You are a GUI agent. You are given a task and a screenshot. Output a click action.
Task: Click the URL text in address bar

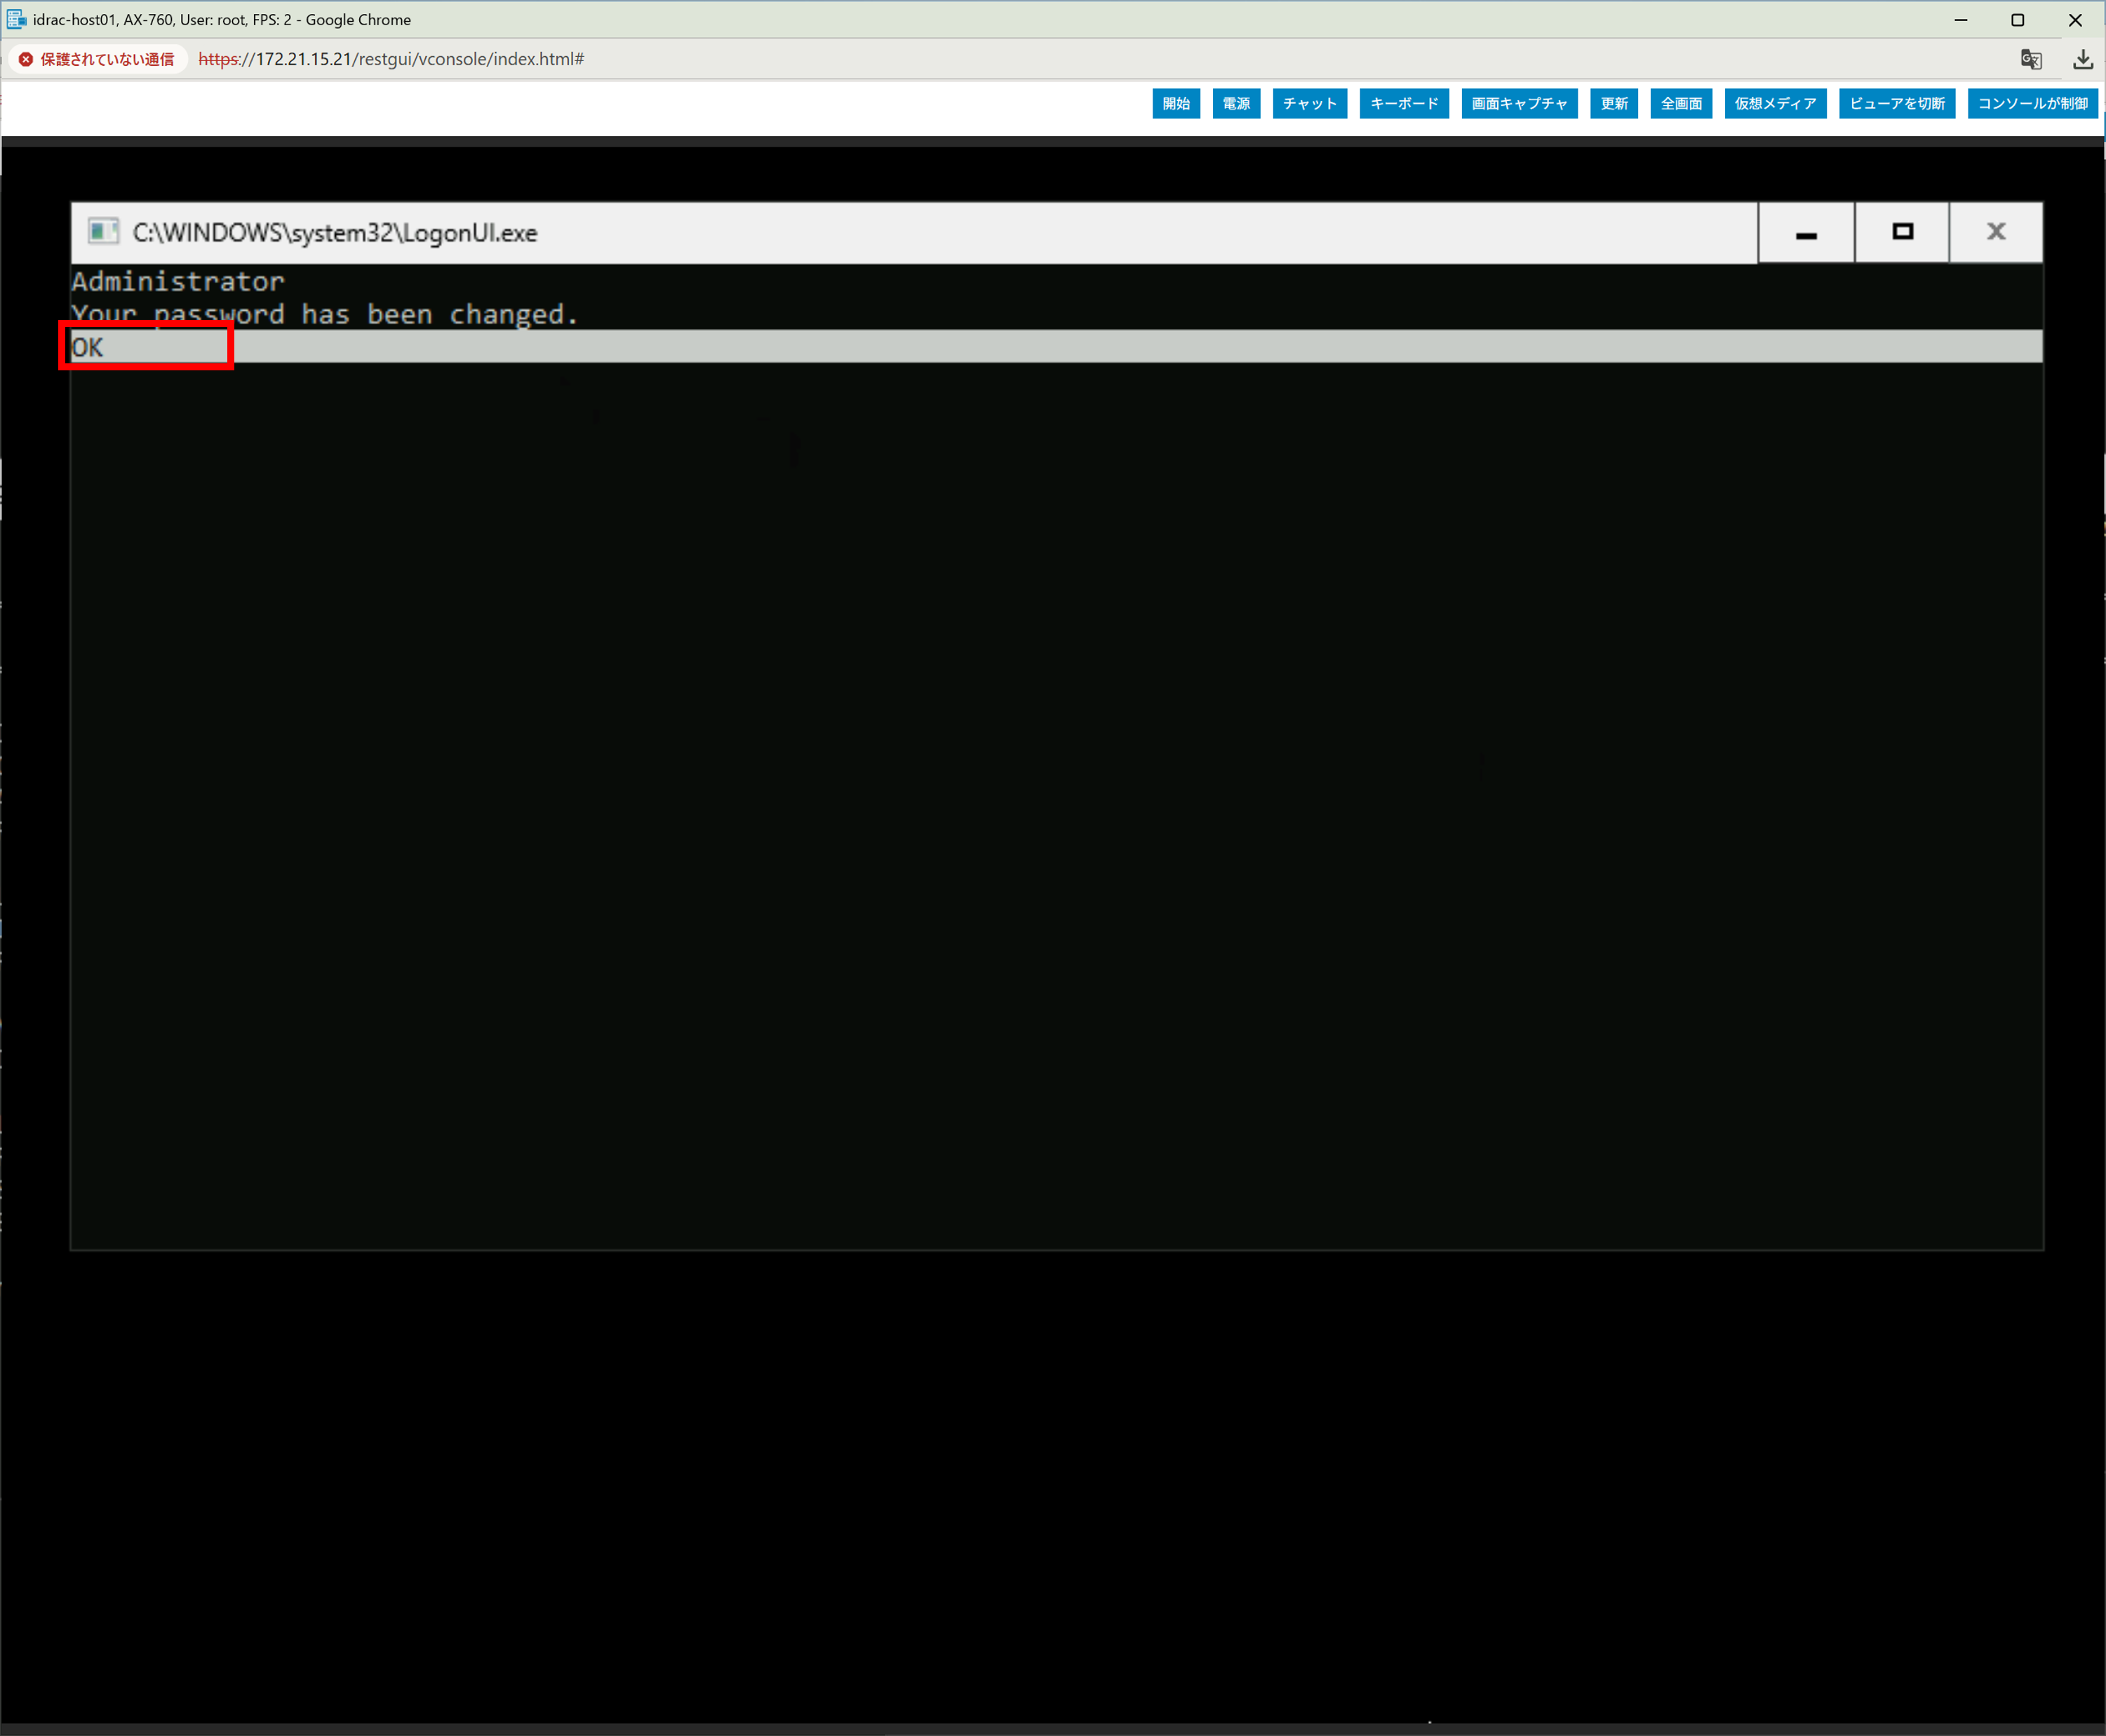pyautogui.click(x=390, y=59)
